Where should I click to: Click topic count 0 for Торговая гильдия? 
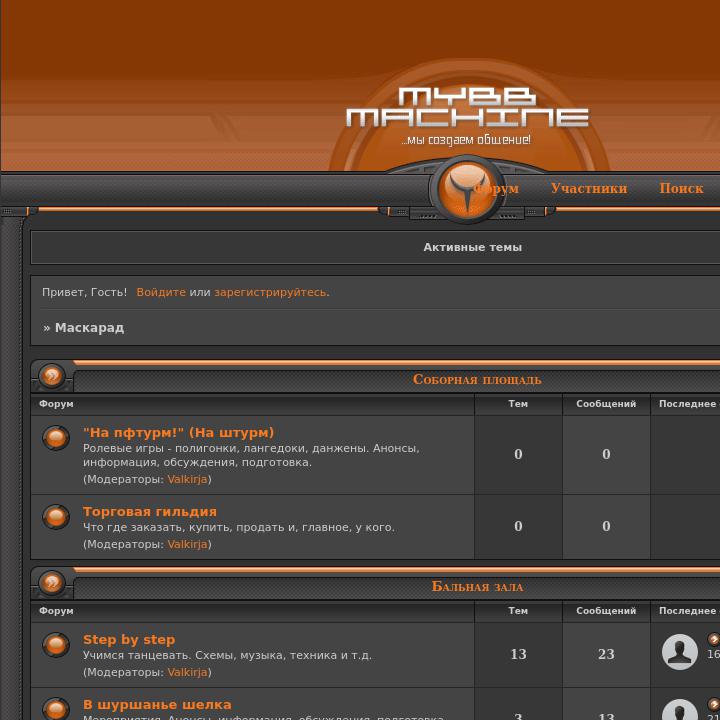(x=518, y=526)
